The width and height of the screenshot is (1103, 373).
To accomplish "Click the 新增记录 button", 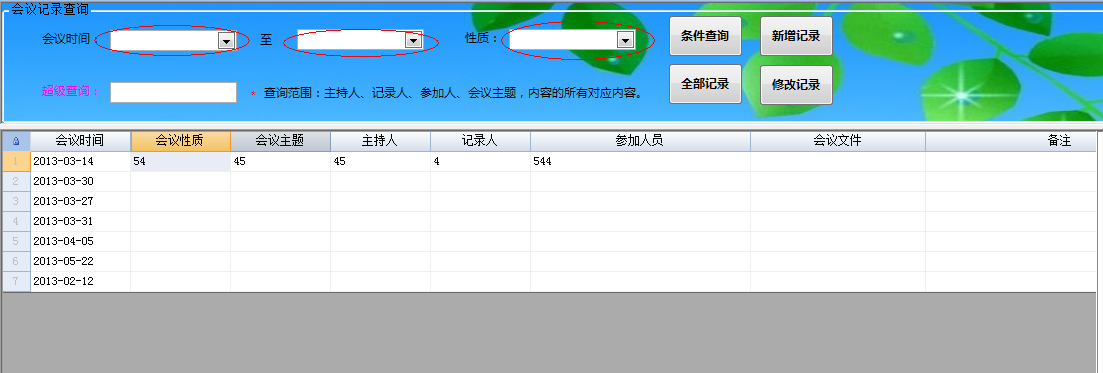I will pyautogui.click(x=796, y=36).
